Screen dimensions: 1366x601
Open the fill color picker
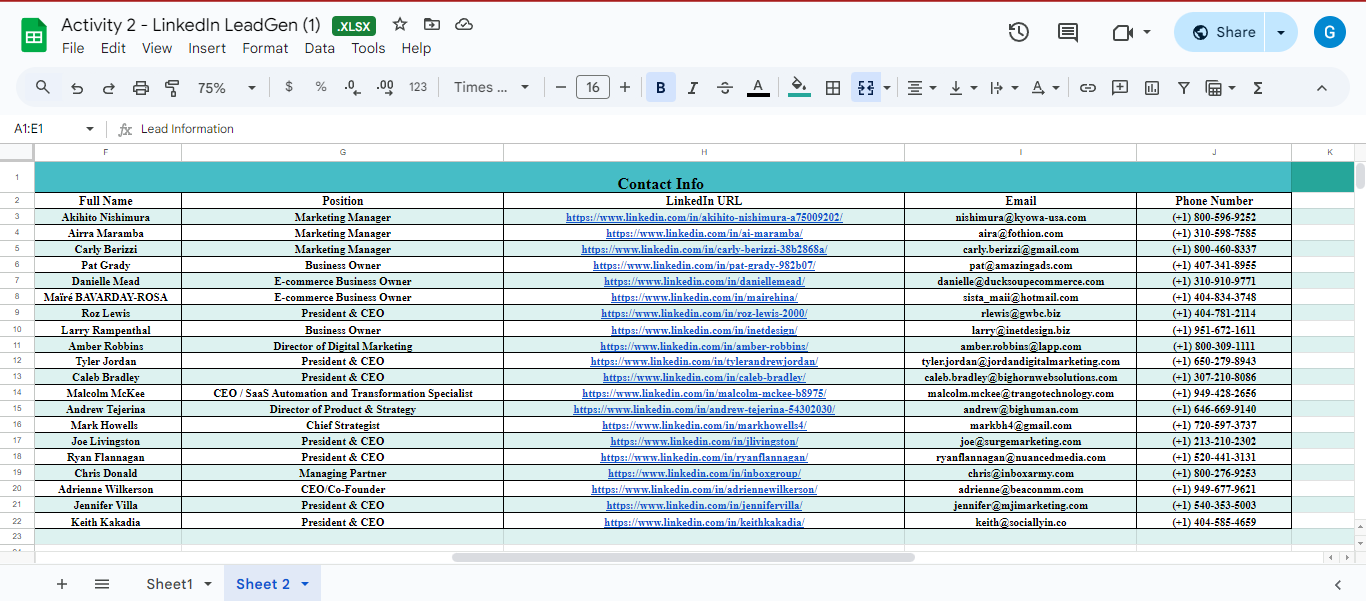799,88
